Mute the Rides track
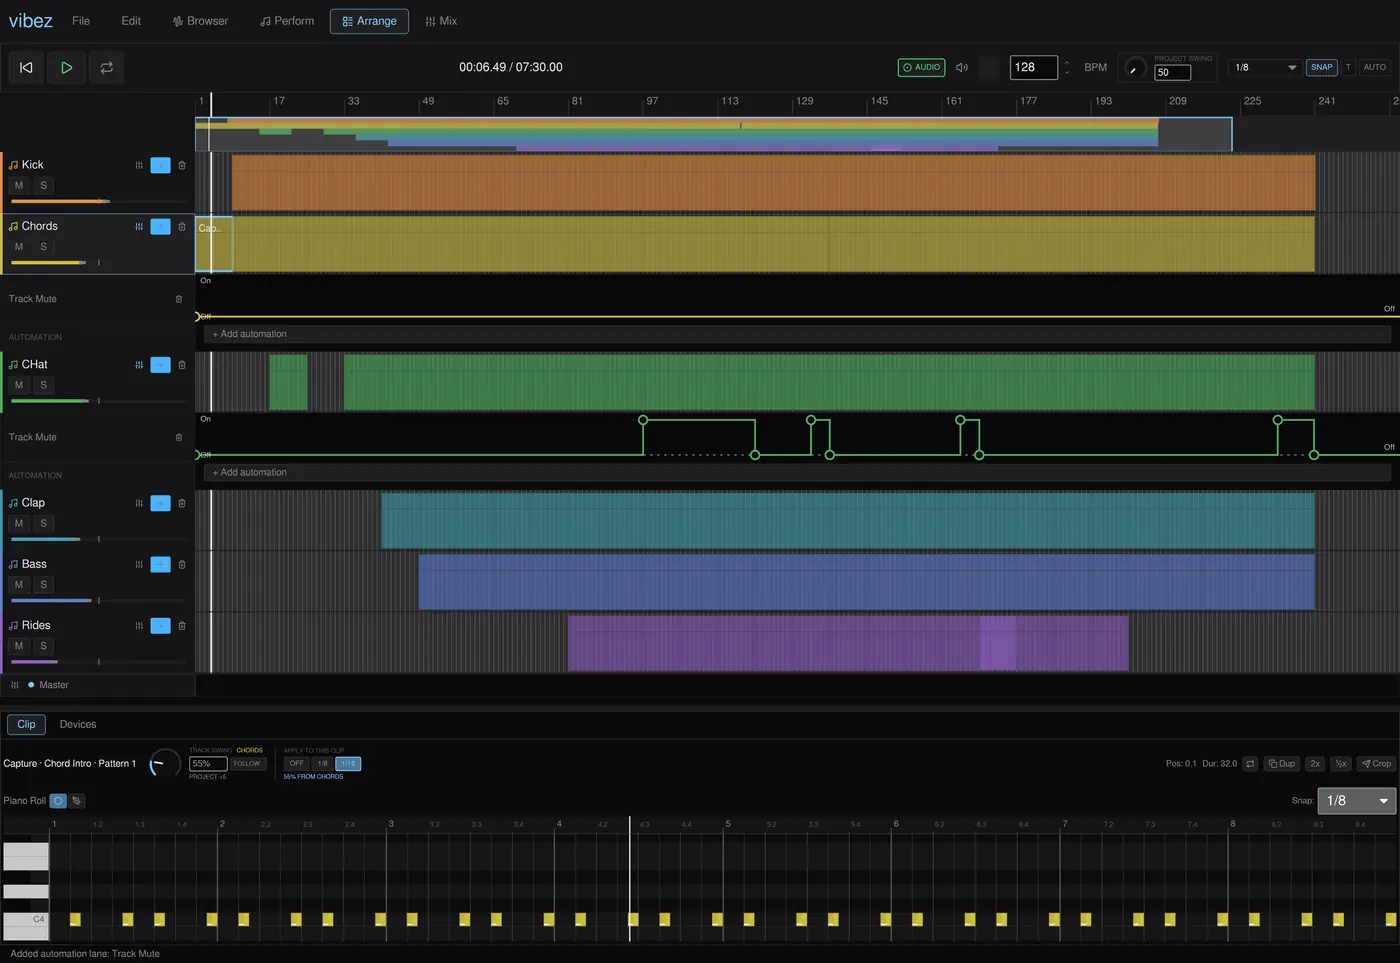This screenshot has width=1400, height=963. (19, 646)
